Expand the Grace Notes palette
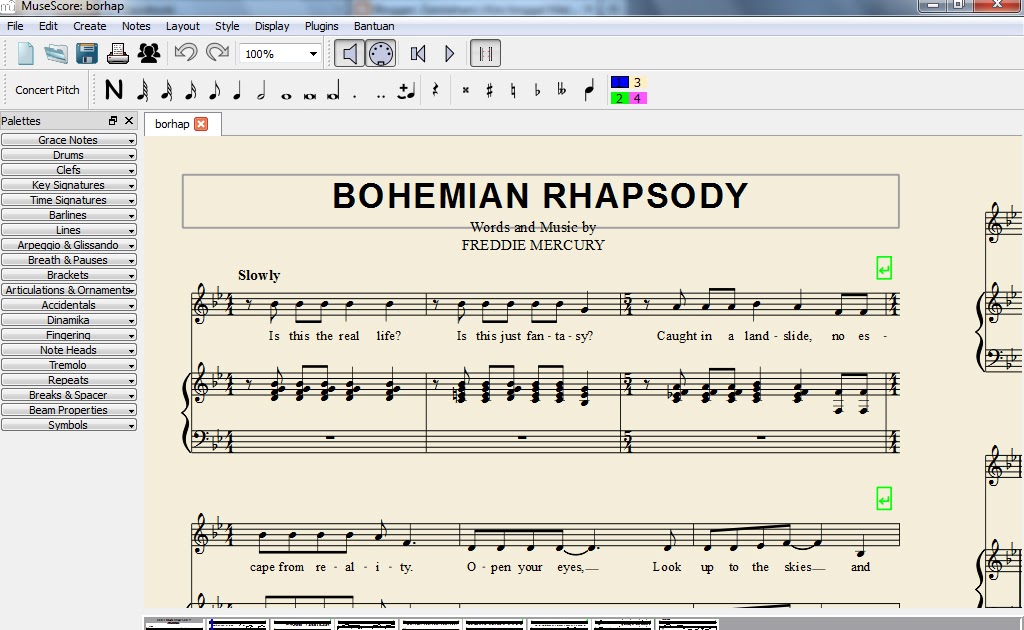1024x630 pixels. click(69, 140)
